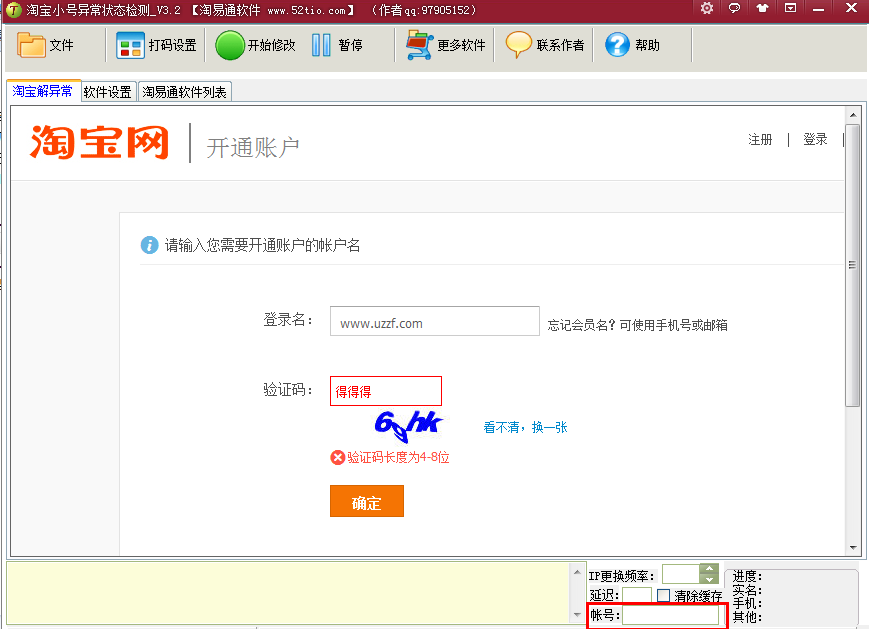Click the 联系作者 speech bubble icon
869x629 pixels.
pyautogui.click(x=518, y=44)
